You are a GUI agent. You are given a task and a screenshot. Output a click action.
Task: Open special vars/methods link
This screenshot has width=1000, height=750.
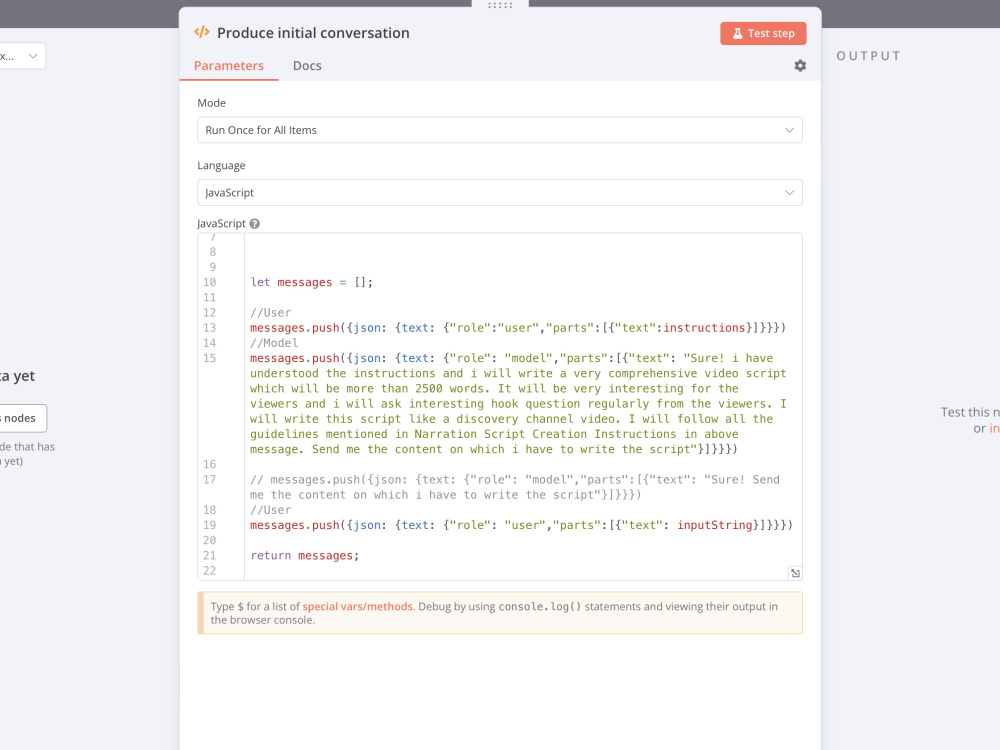point(357,607)
